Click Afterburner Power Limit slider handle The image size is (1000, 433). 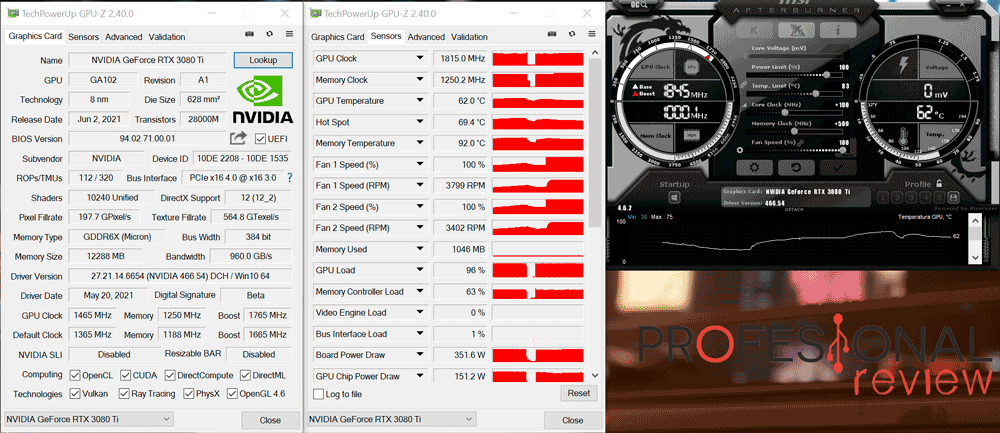pyautogui.click(x=827, y=75)
